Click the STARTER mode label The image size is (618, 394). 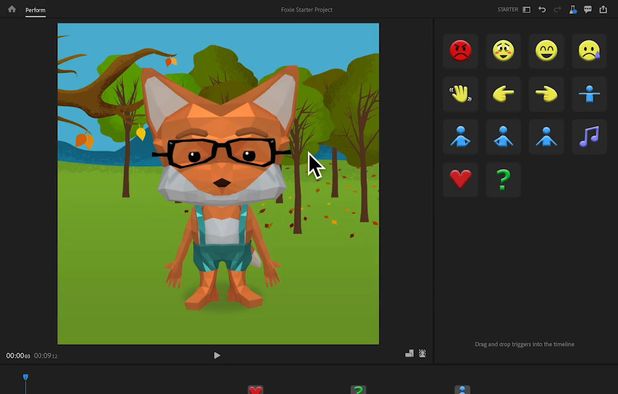[x=508, y=9]
